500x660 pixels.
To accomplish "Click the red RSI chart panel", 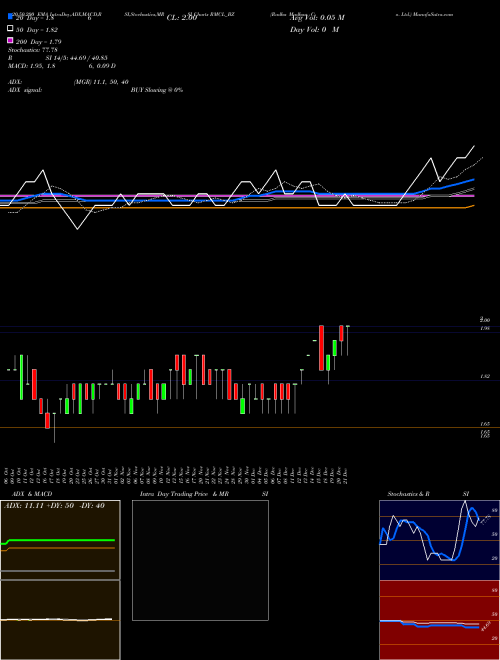I will (x=439, y=620).
